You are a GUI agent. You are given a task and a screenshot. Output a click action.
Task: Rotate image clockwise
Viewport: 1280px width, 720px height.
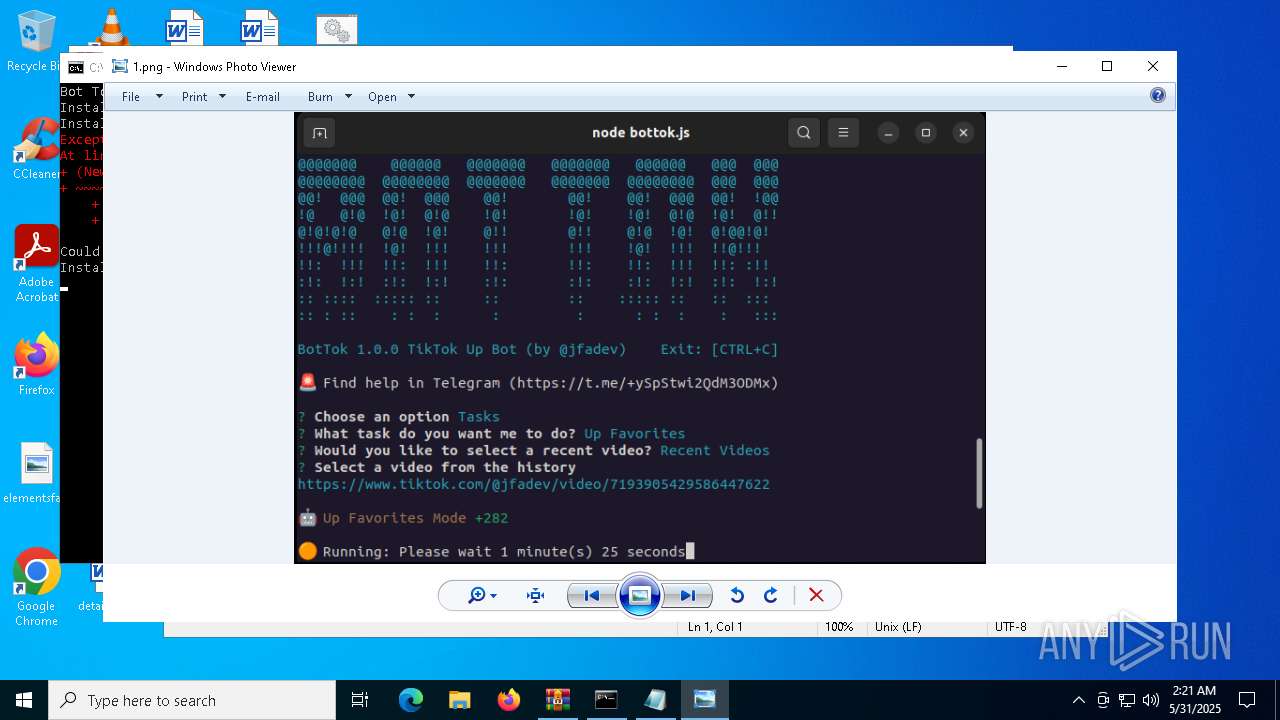point(771,595)
